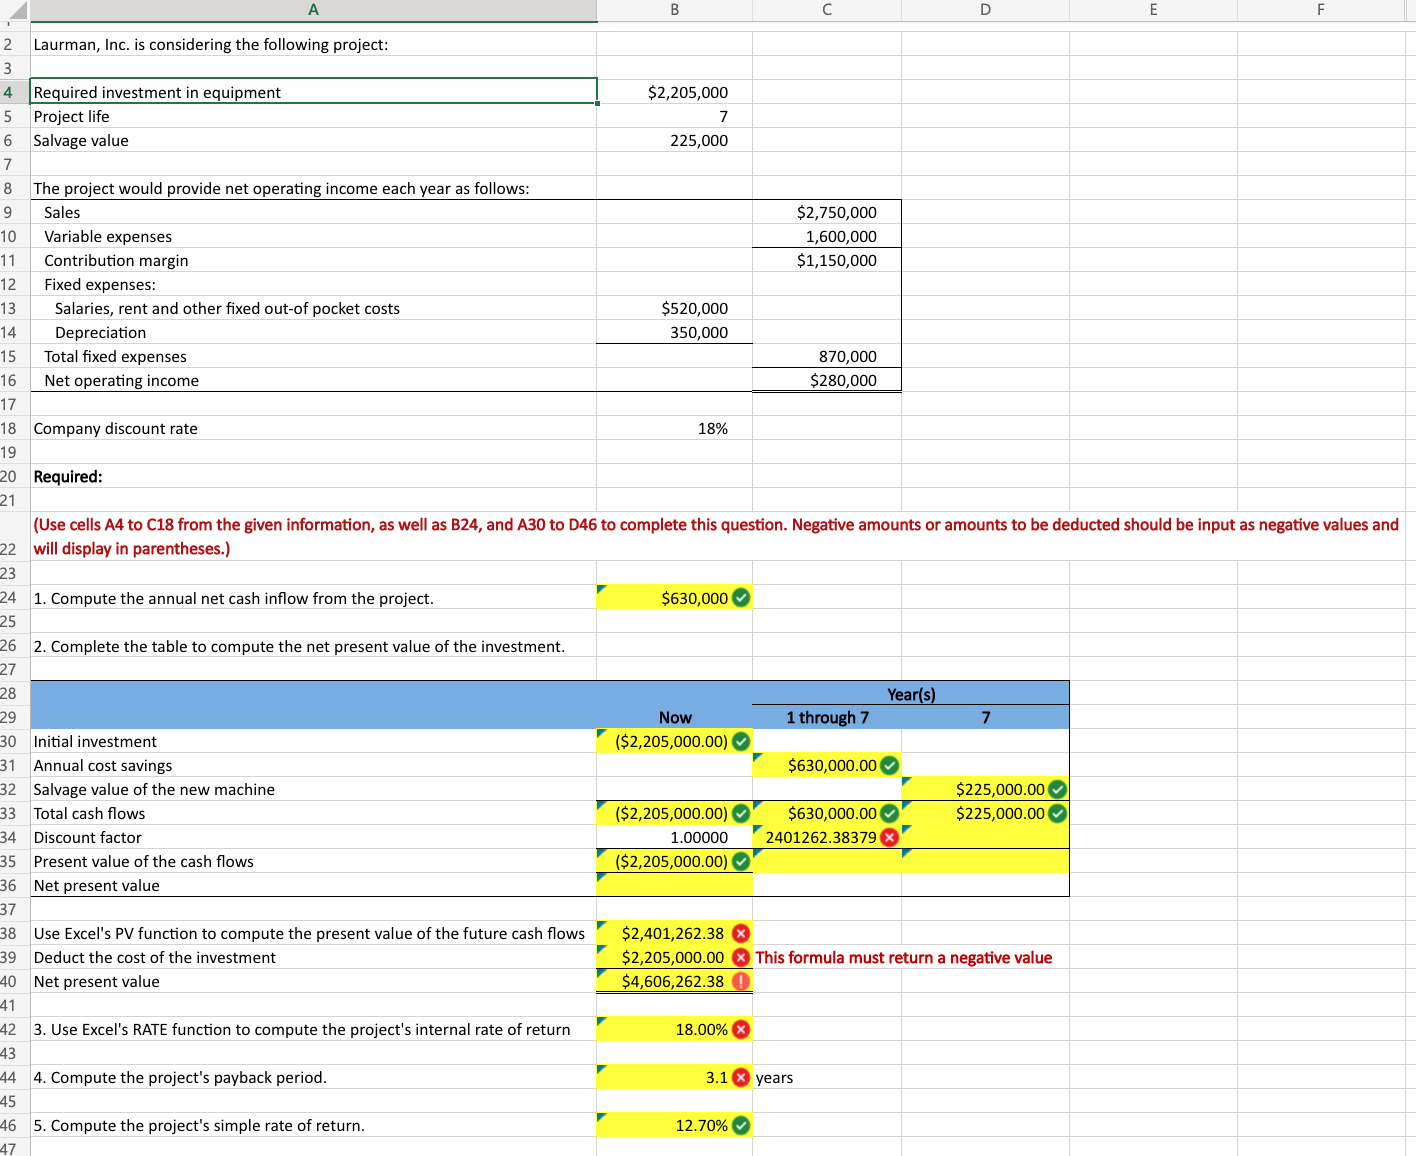Image resolution: width=1416 pixels, height=1156 pixels.
Task: Select the cell showing Sales of $2,750,000
Action: click(827, 212)
